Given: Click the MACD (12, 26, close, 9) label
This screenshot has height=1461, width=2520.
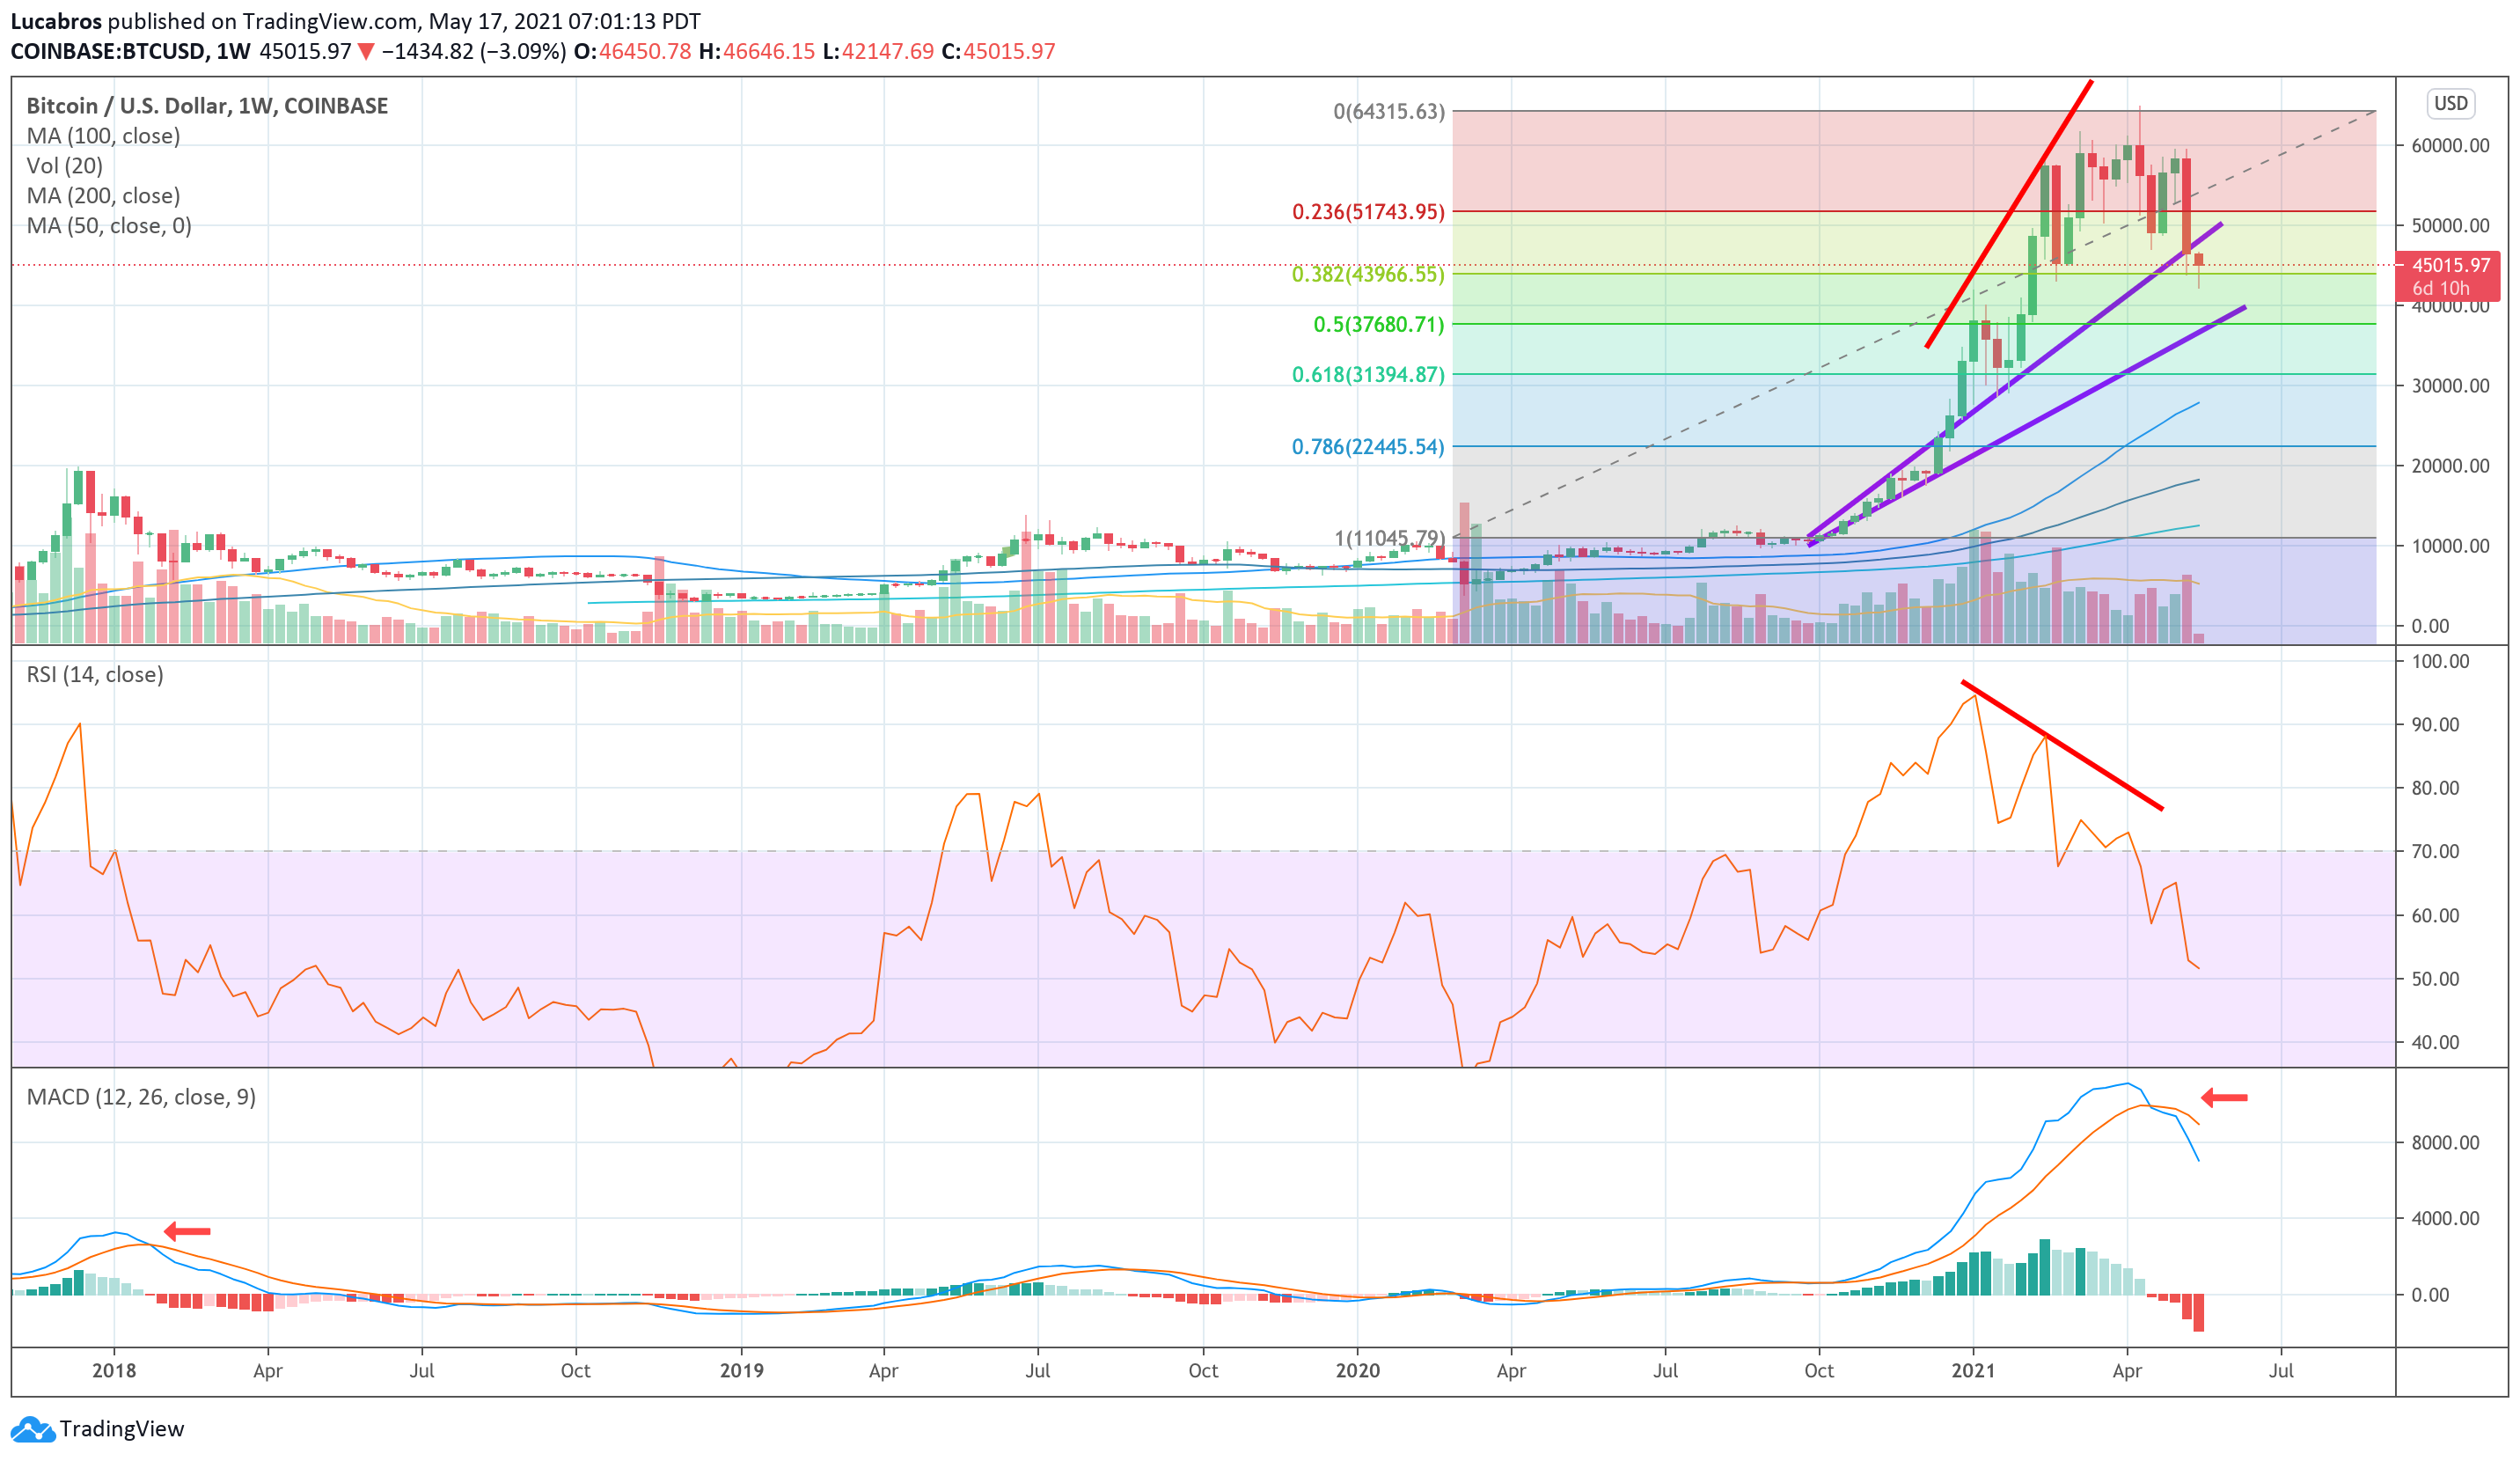Looking at the screenshot, I should [x=141, y=1097].
